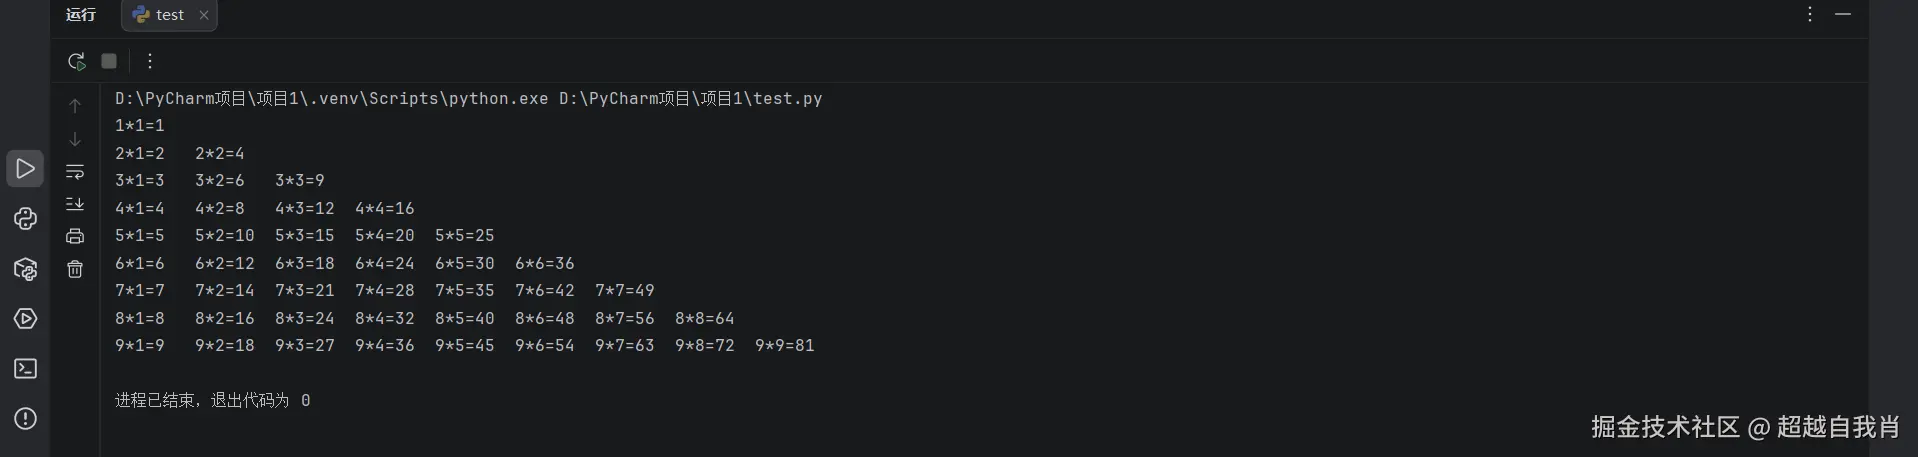This screenshot has width=1918, height=457.
Task: Toggle soft-wrap for console output
Action: (x=75, y=172)
